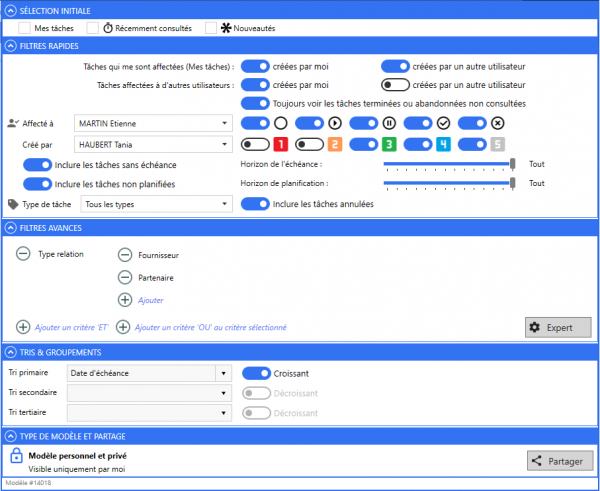Collapse the TRIS & GROUPEMENTS section chevron
600x491 pixels.
11,352
